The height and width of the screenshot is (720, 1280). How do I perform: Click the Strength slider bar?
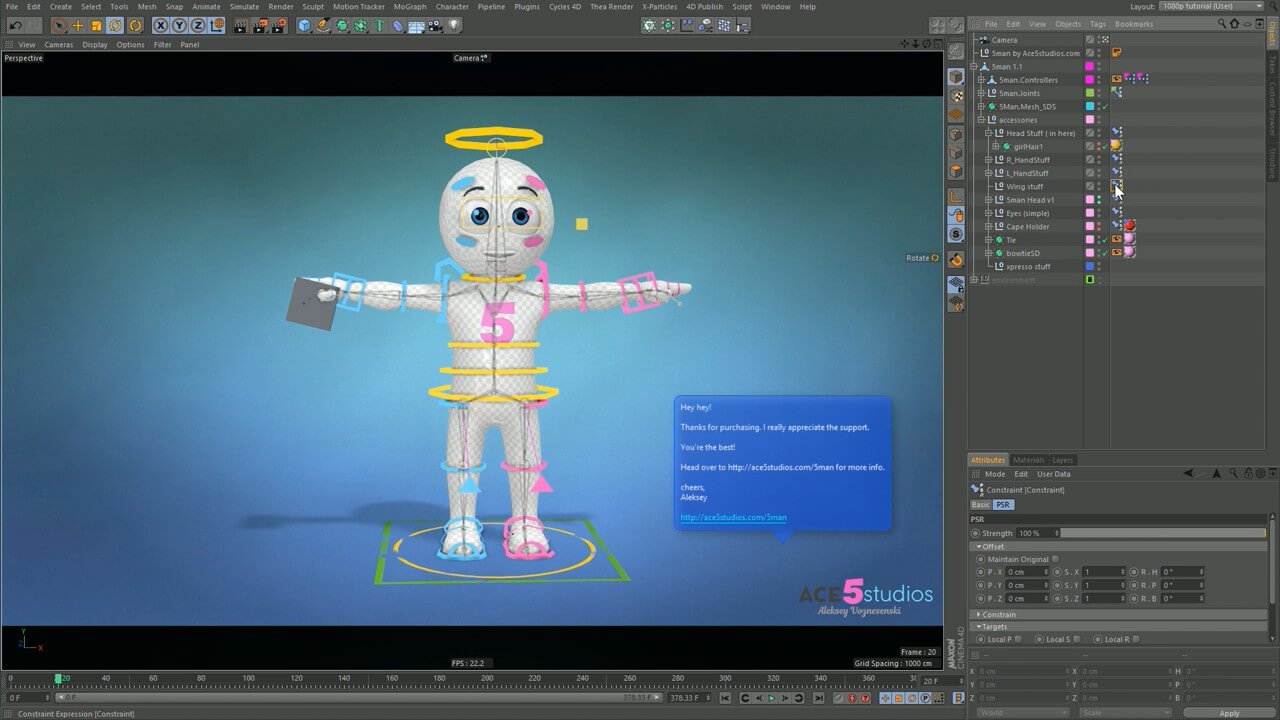1162,533
